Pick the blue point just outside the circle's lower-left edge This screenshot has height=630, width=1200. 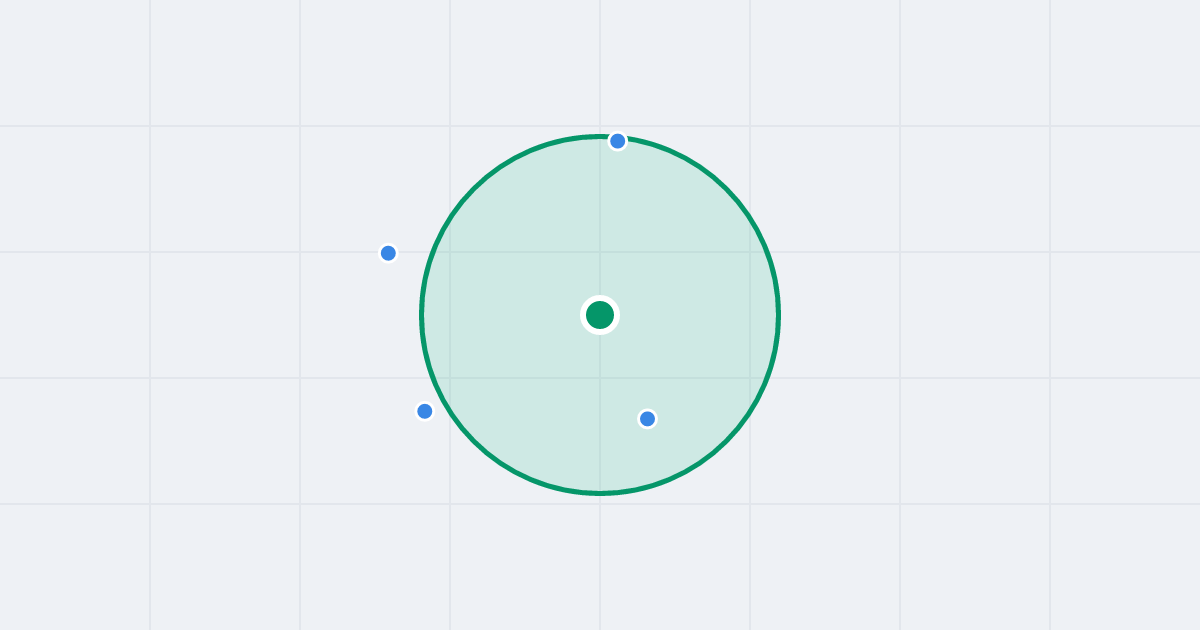click(x=425, y=411)
